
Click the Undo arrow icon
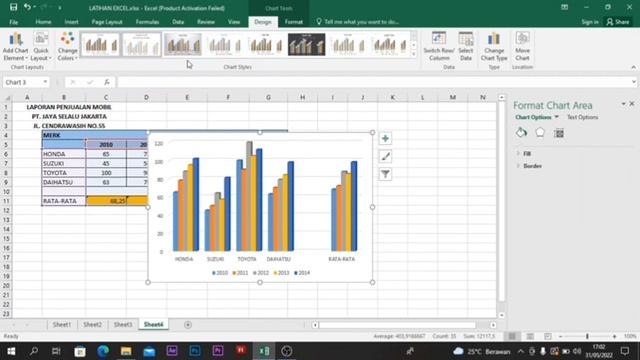pos(27,7)
